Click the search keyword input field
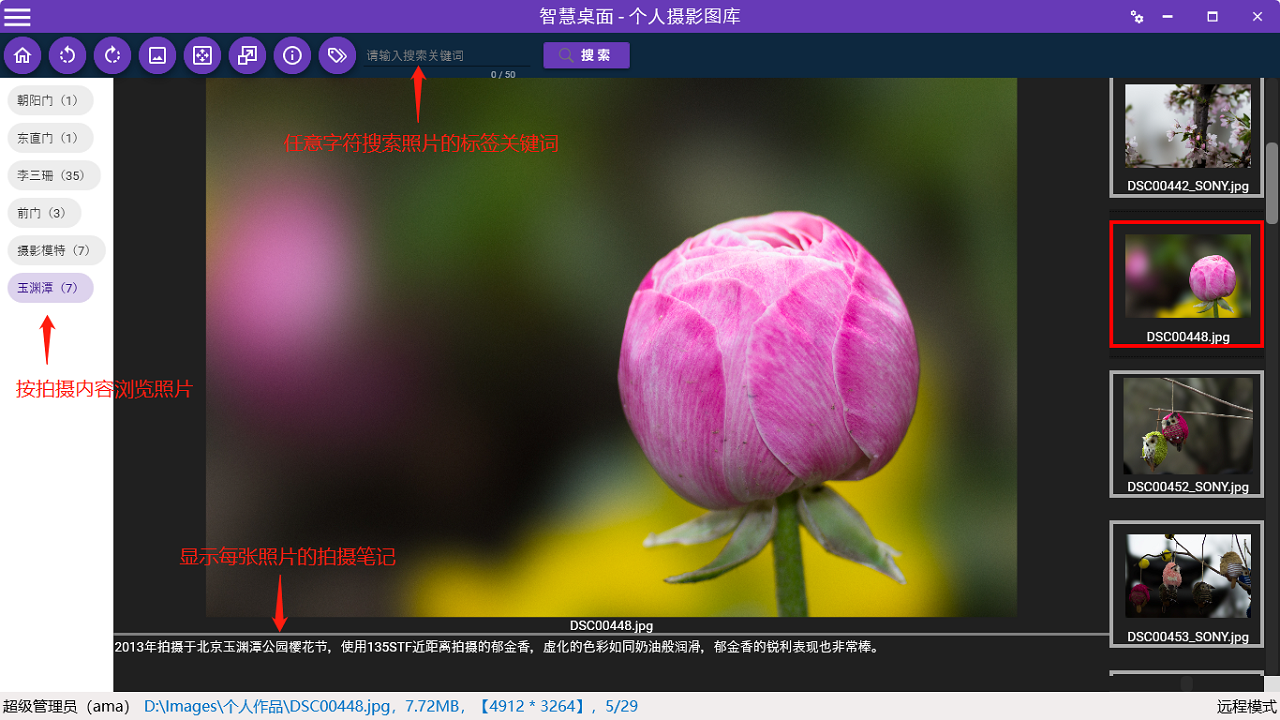1280x720 pixels. pyautogui.click(x=445, y=55)
